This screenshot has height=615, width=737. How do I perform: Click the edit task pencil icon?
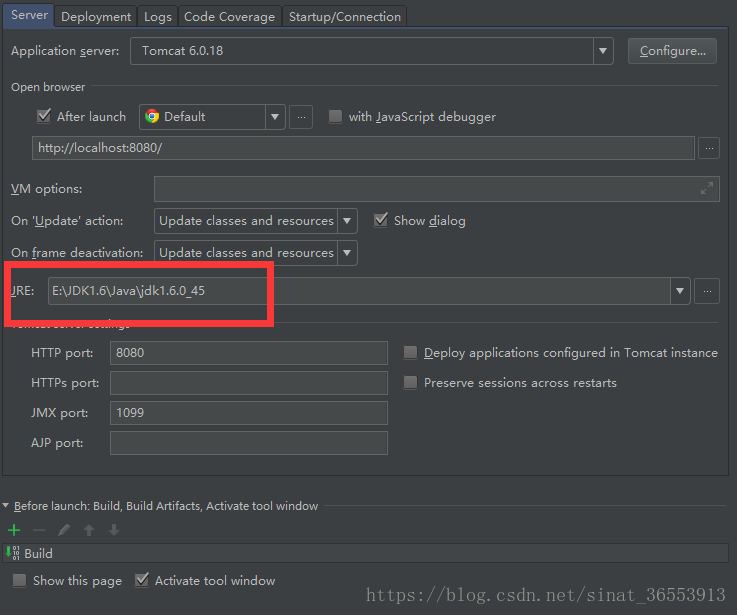click(64, 530)
